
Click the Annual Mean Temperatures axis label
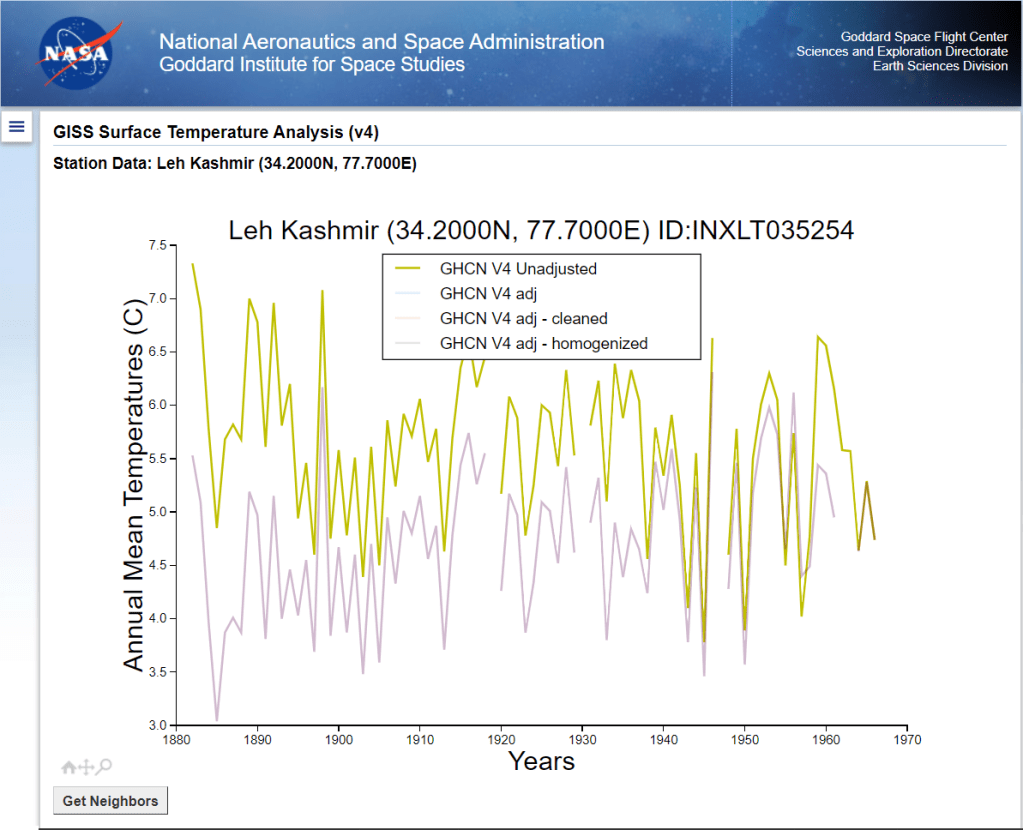click(x=135, y=484)
